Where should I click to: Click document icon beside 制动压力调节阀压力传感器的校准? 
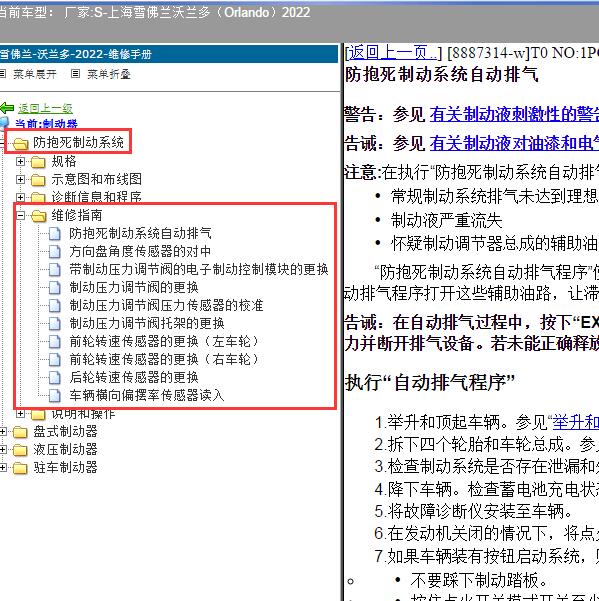click(55, 305)
